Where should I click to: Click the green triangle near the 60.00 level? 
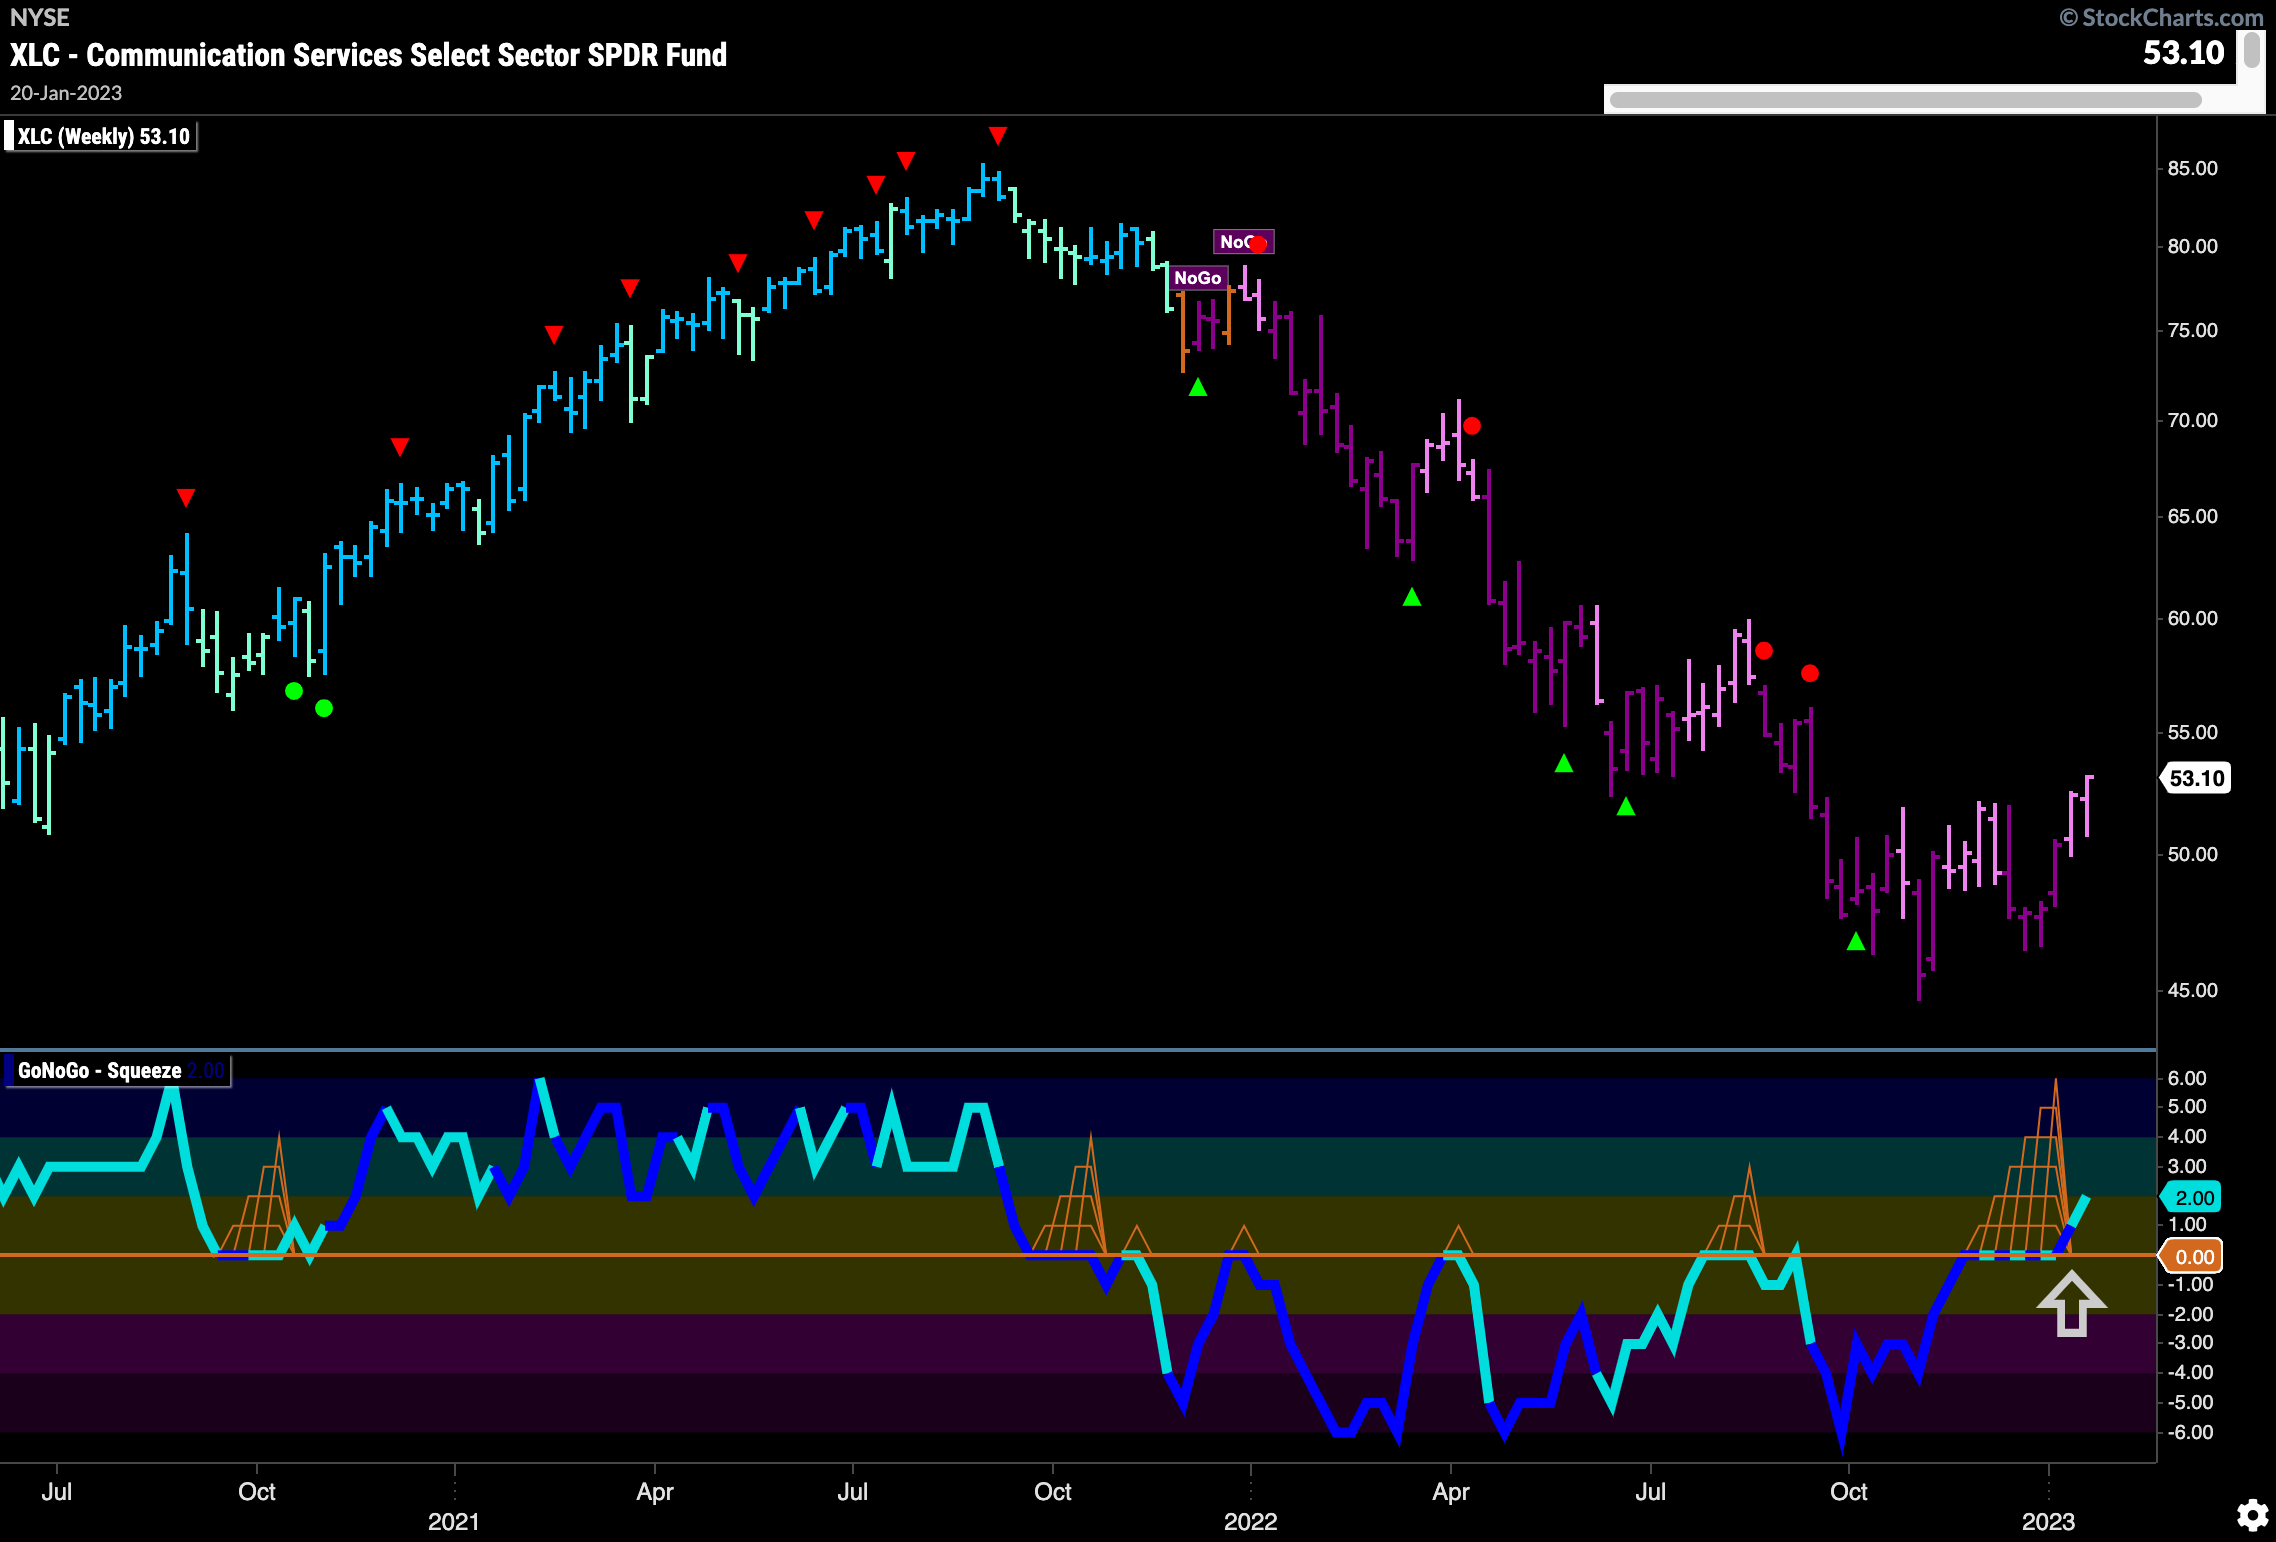[x=1411, y=597]
